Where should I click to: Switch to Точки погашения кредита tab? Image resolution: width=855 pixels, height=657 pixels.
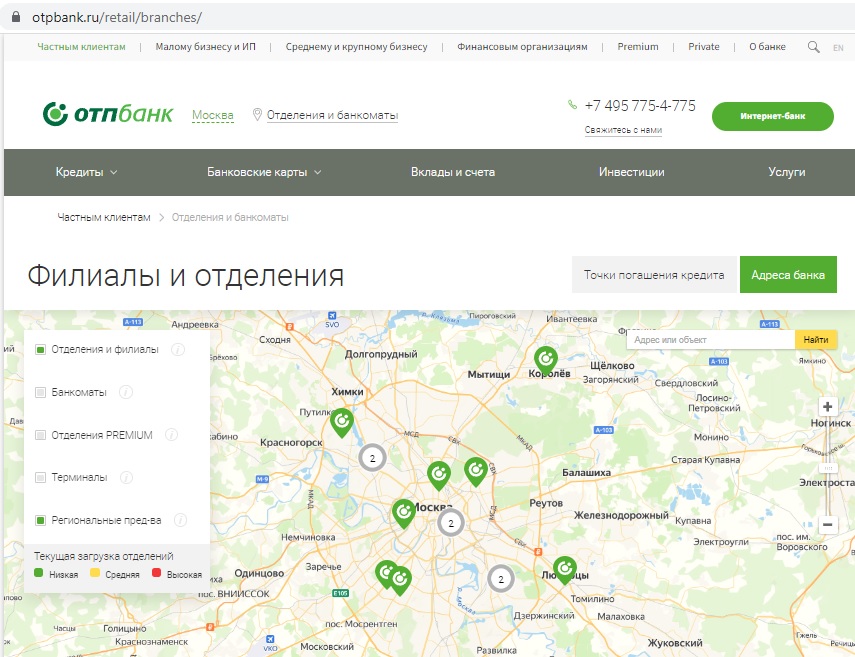pos(654,275)
